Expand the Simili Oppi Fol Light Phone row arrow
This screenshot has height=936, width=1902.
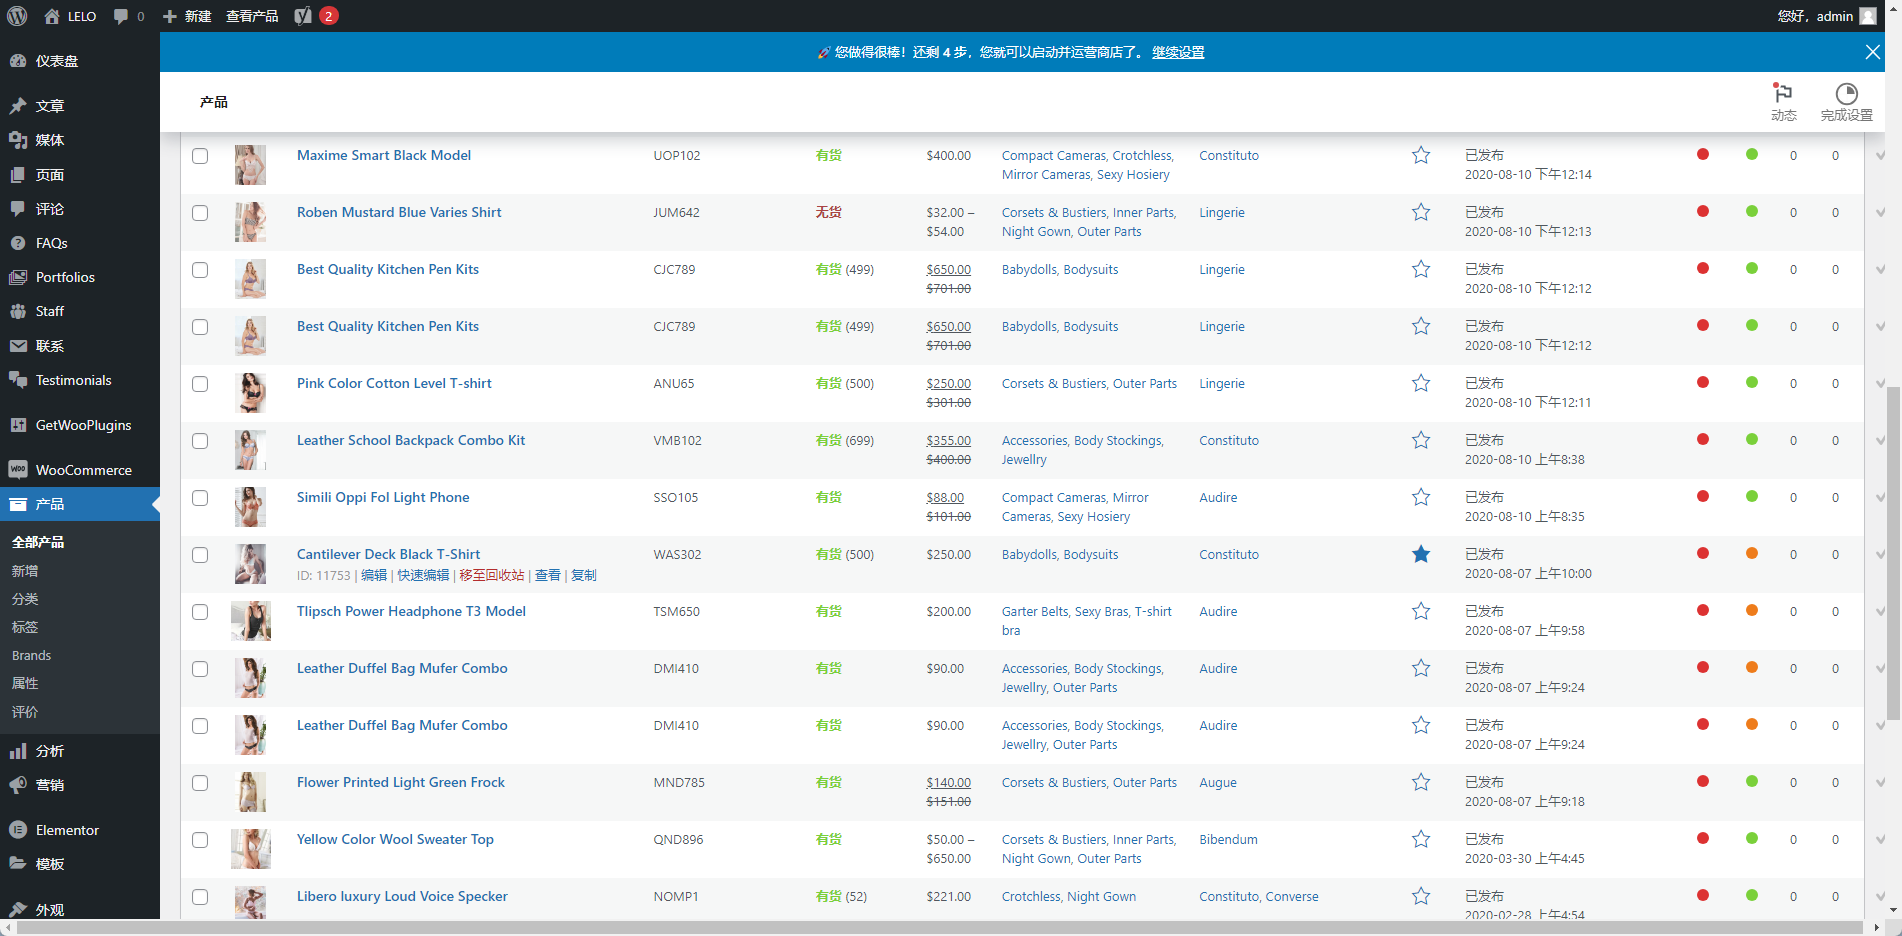[1880, 498]
